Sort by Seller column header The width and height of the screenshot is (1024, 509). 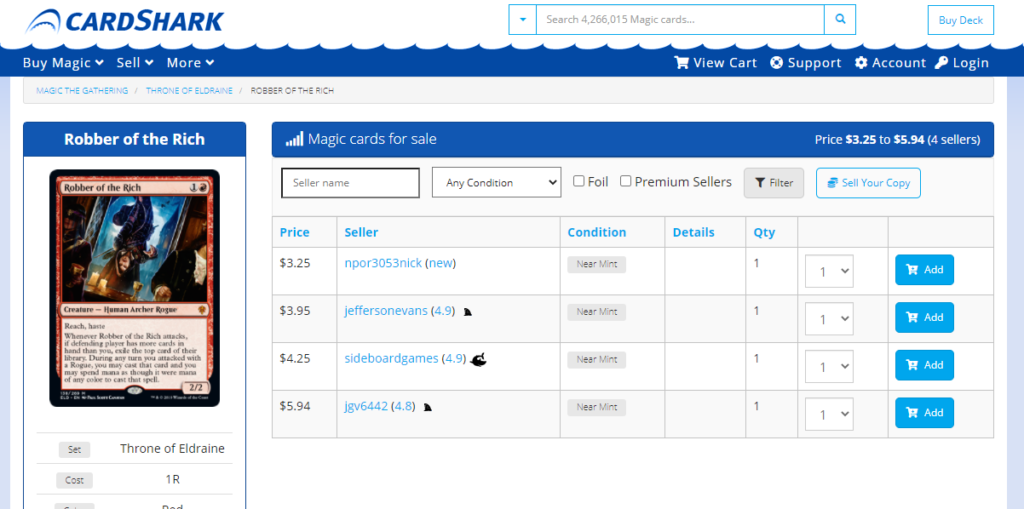pos(361,232)
